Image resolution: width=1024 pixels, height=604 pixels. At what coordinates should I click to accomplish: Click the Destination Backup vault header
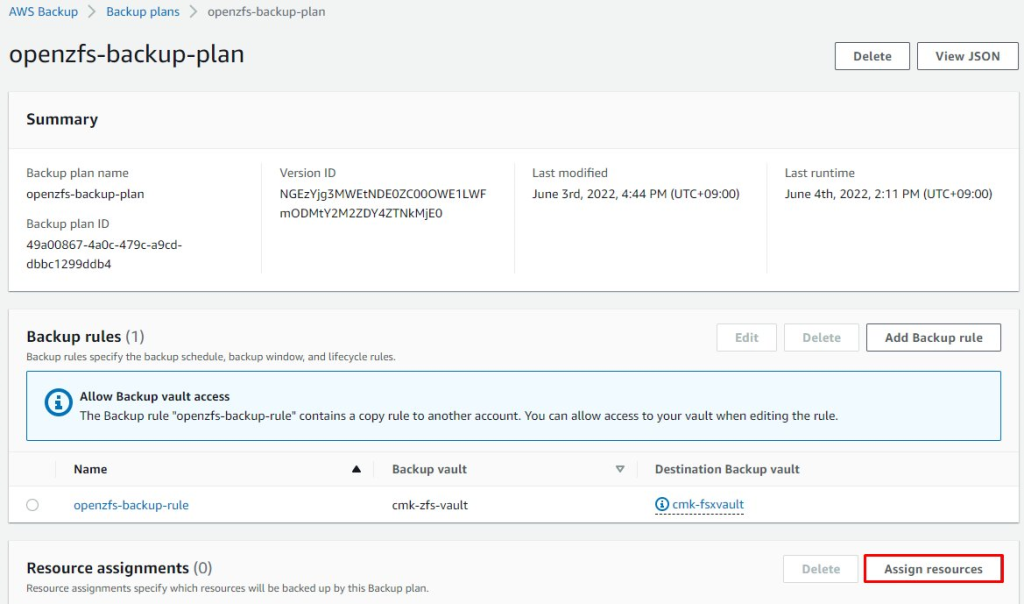click(x=727, y=469)
